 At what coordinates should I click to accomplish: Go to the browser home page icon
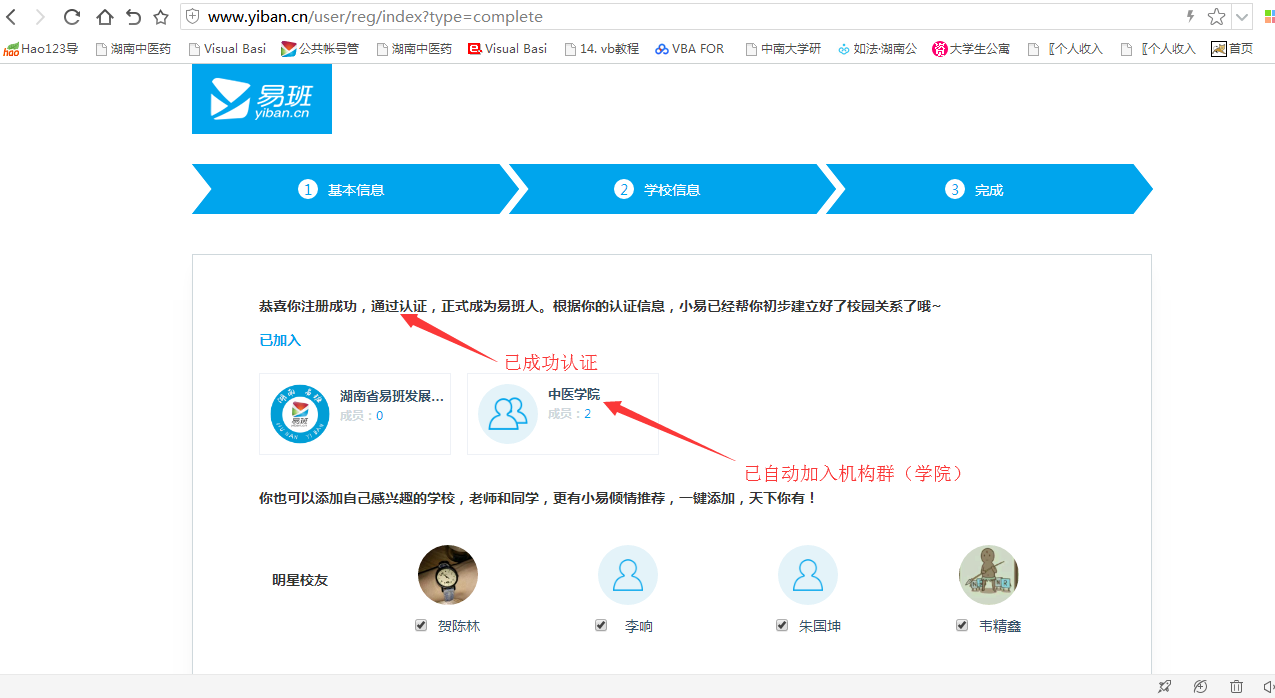(x=104, y=17)
